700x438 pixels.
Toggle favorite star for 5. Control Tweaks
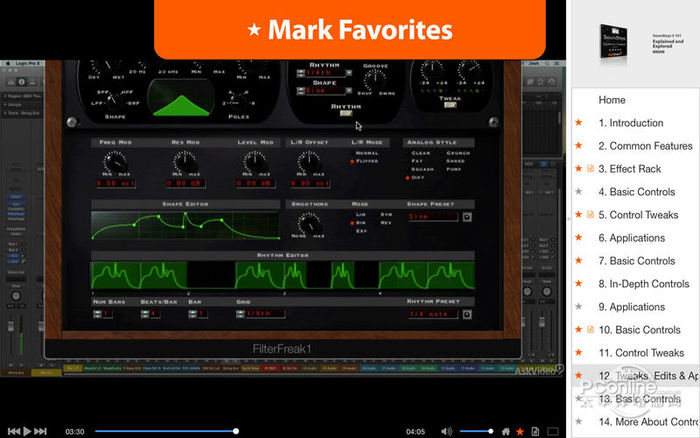[579, 214]
